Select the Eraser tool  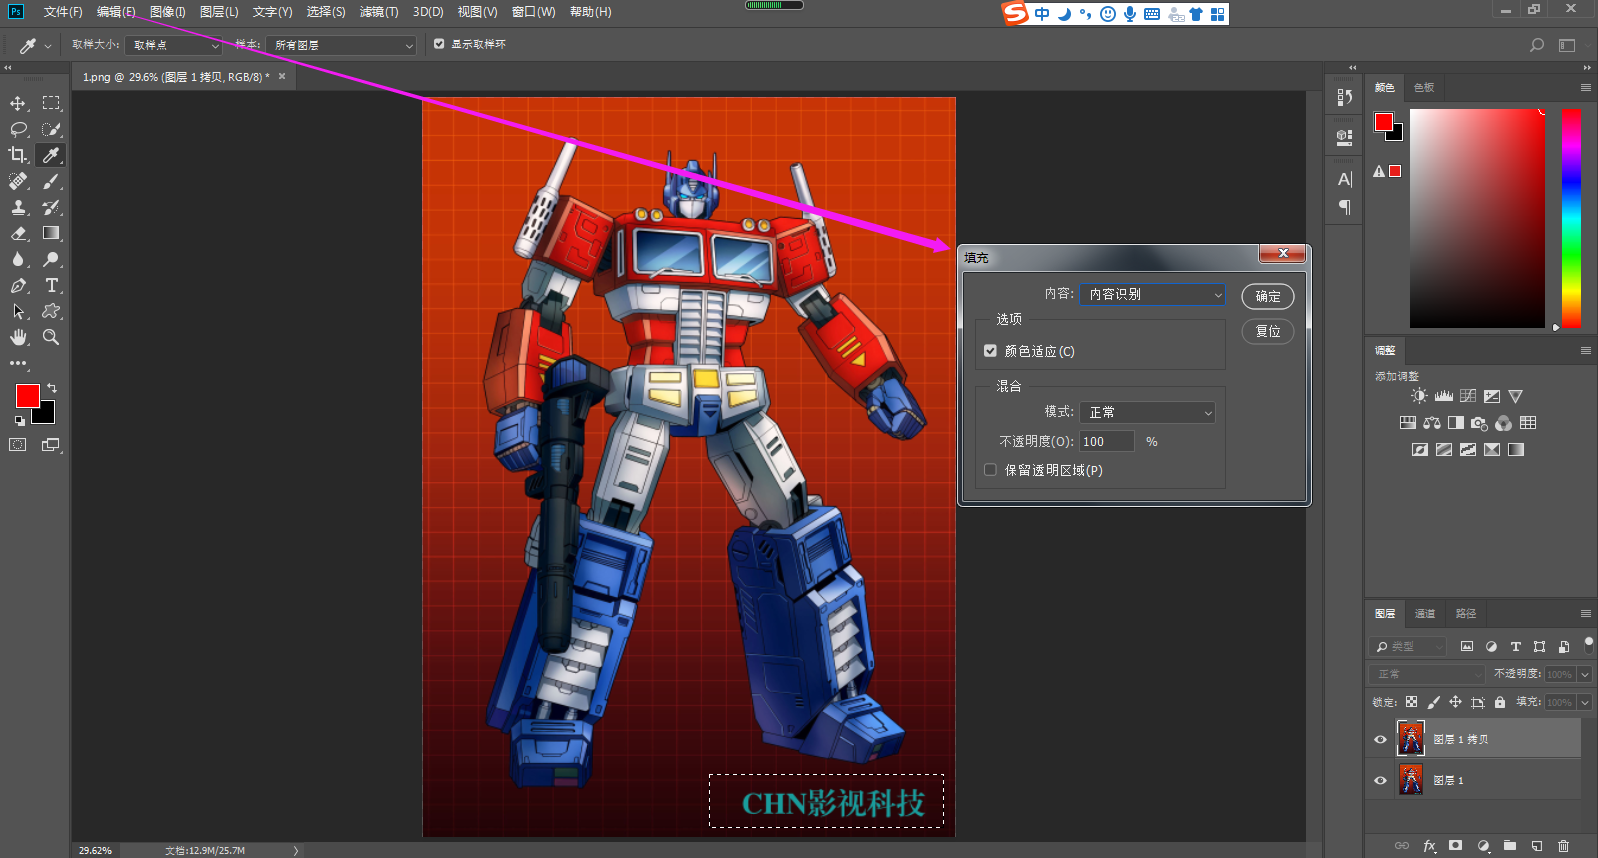click(18, 233)
